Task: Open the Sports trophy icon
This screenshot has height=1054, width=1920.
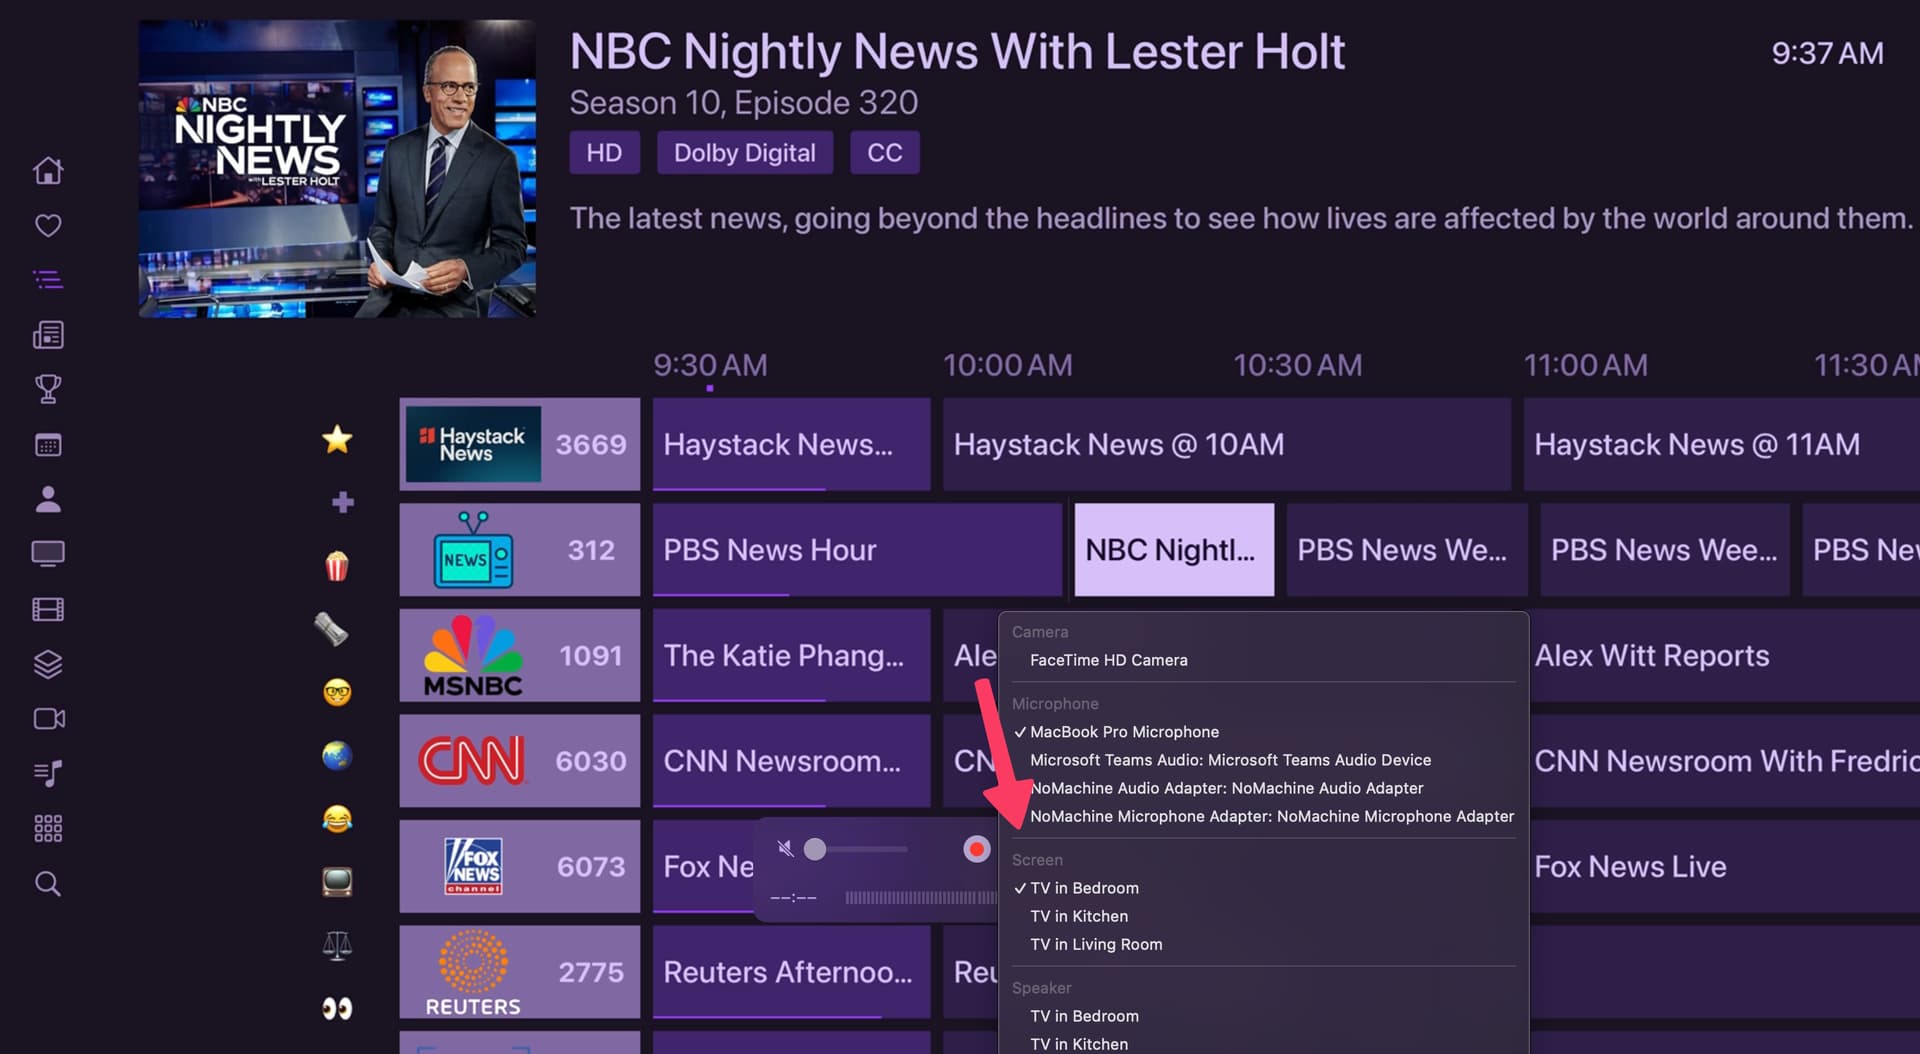Action: (48, 388)
